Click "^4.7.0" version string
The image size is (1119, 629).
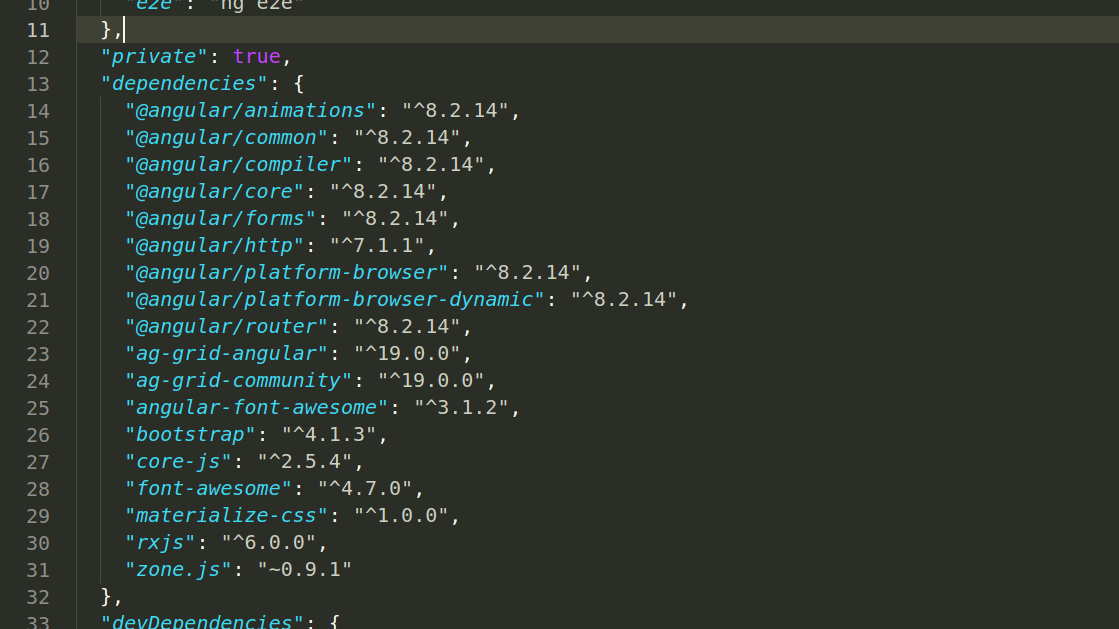click(x=365, y=488)
